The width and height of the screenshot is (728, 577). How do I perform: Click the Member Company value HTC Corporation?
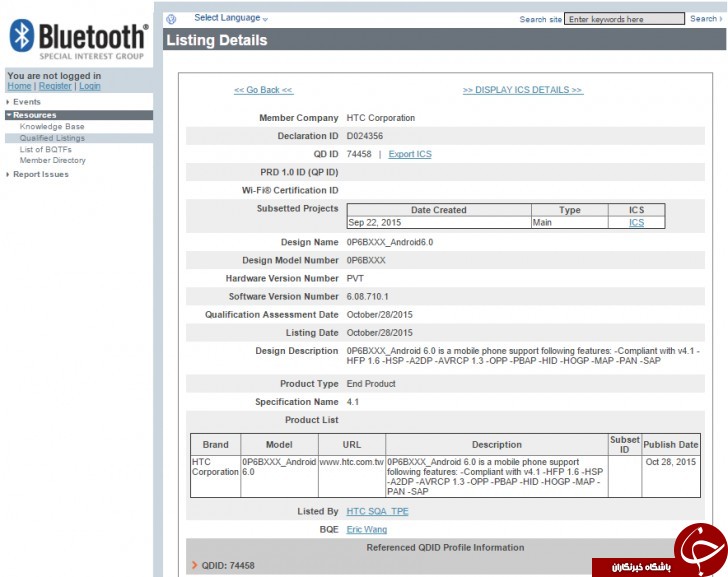tap(381, 118)
